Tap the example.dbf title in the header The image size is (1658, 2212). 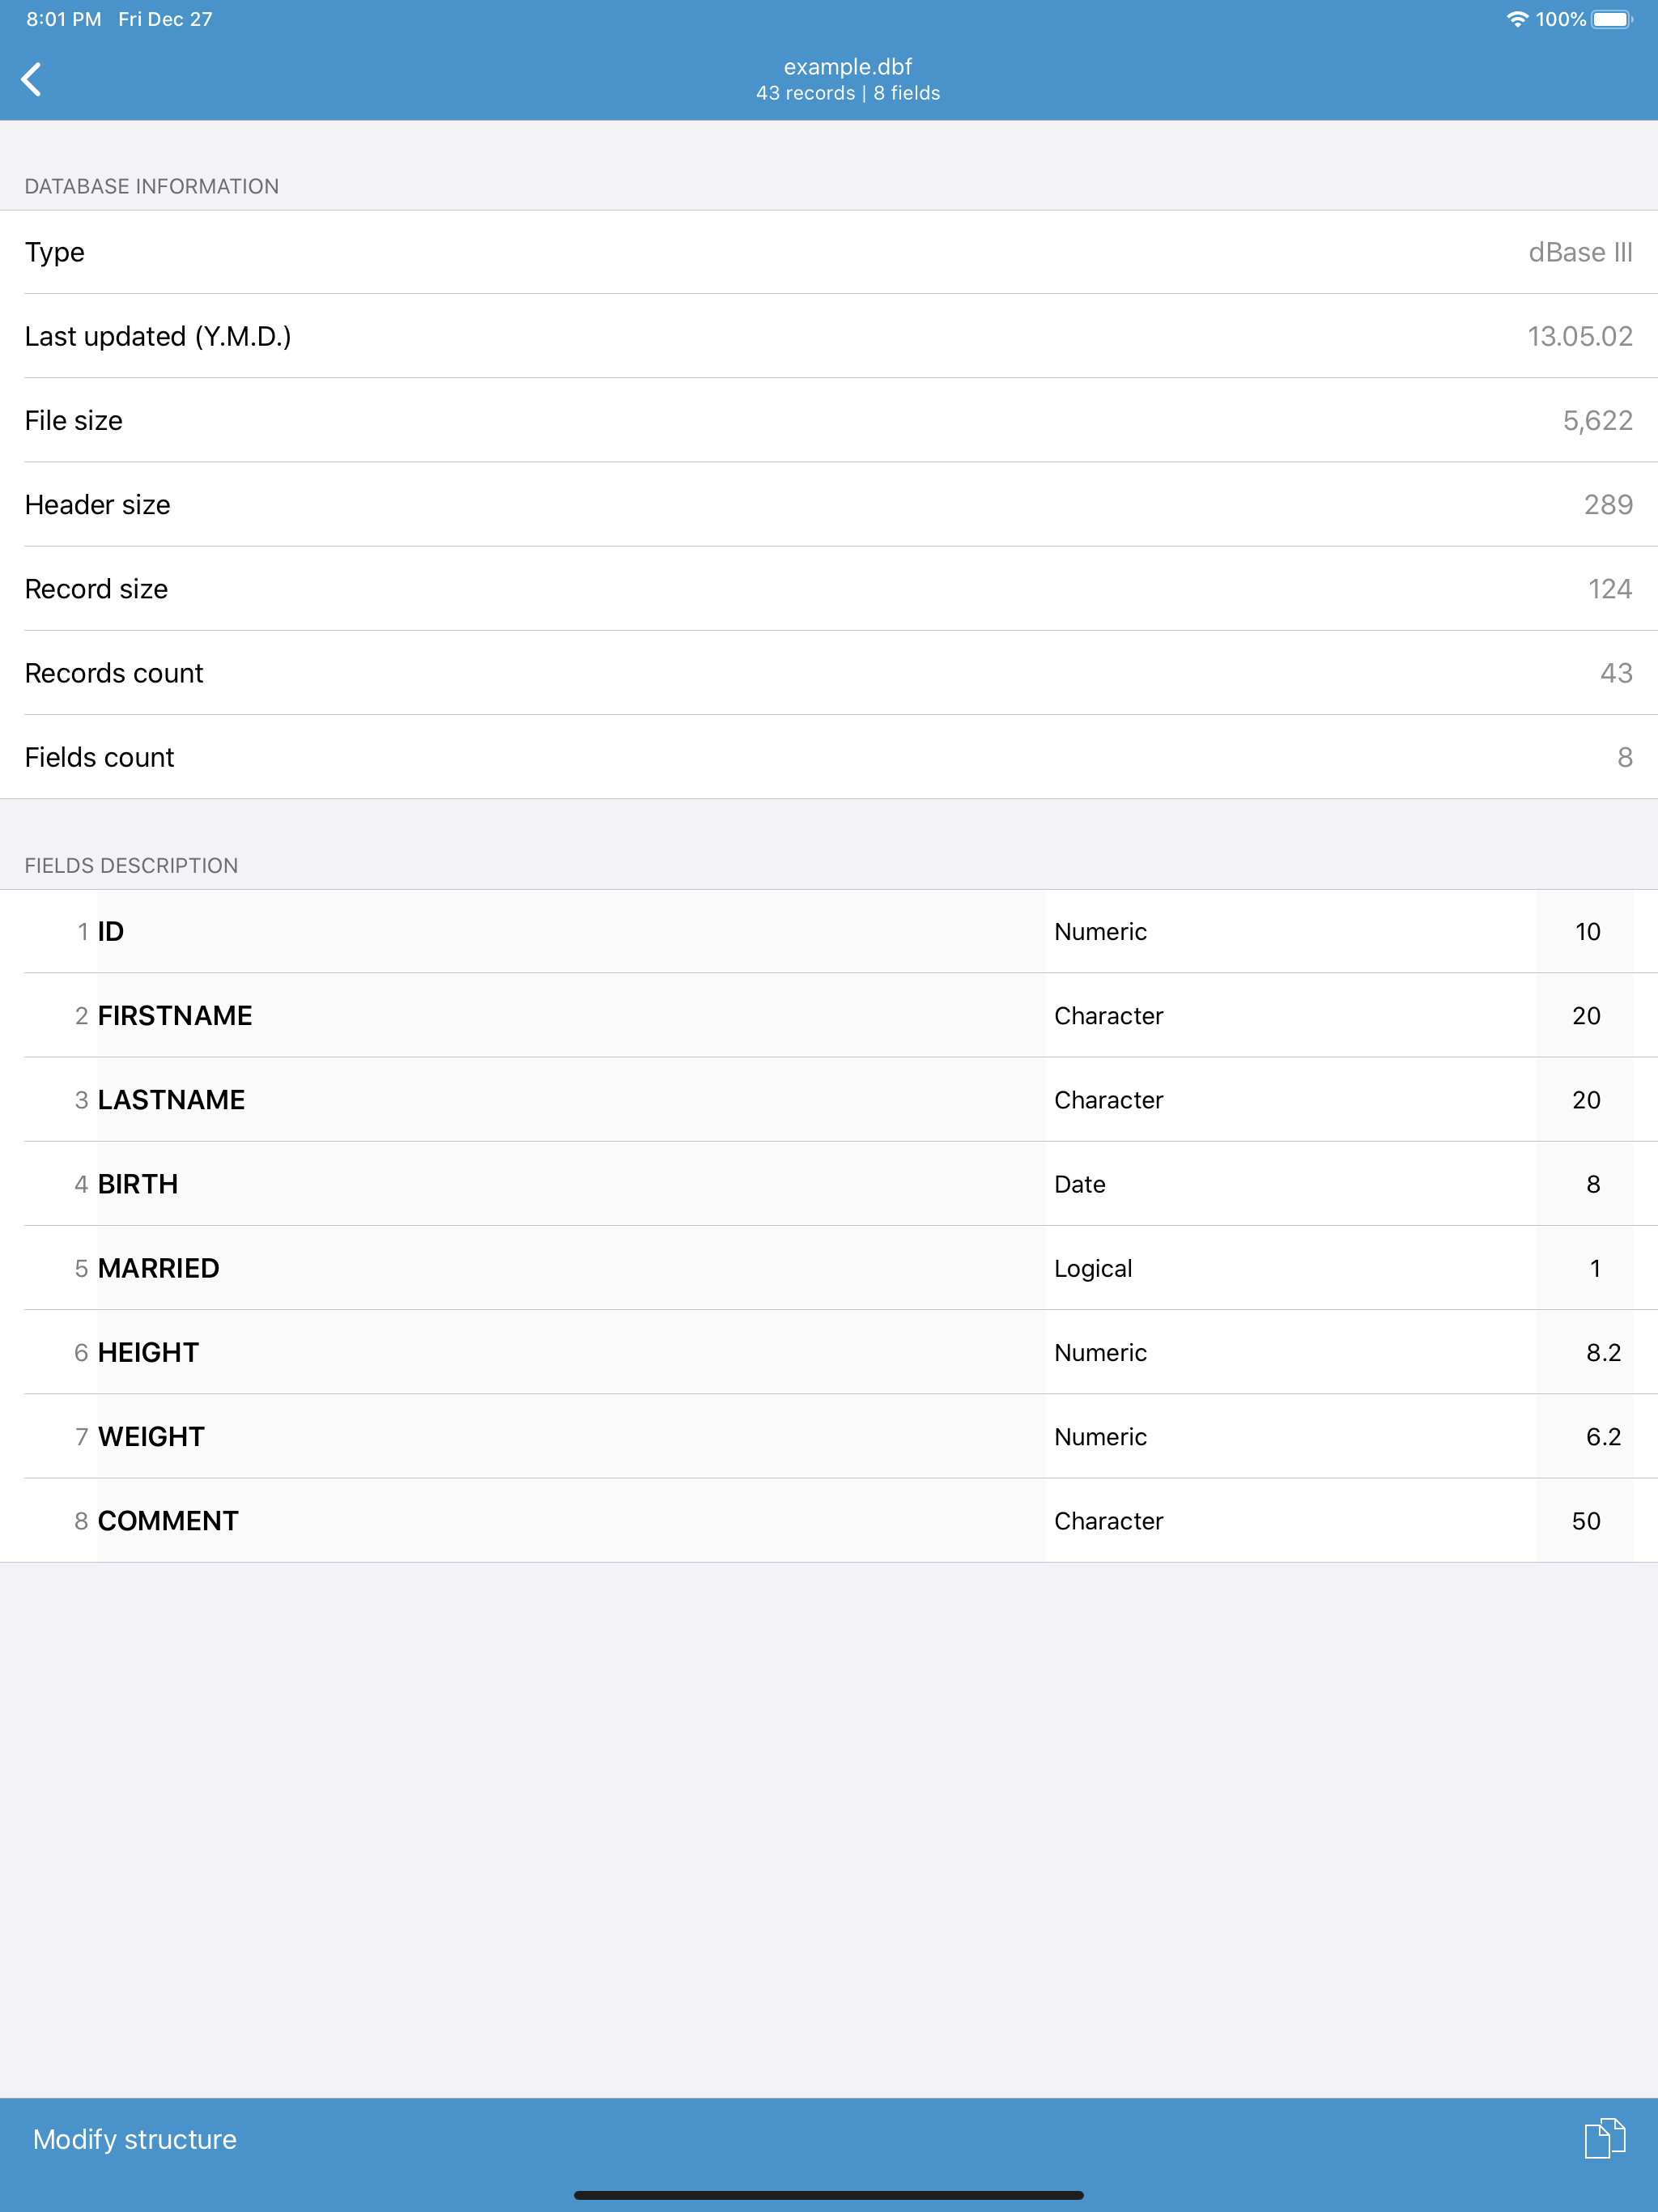click(848, 68)
